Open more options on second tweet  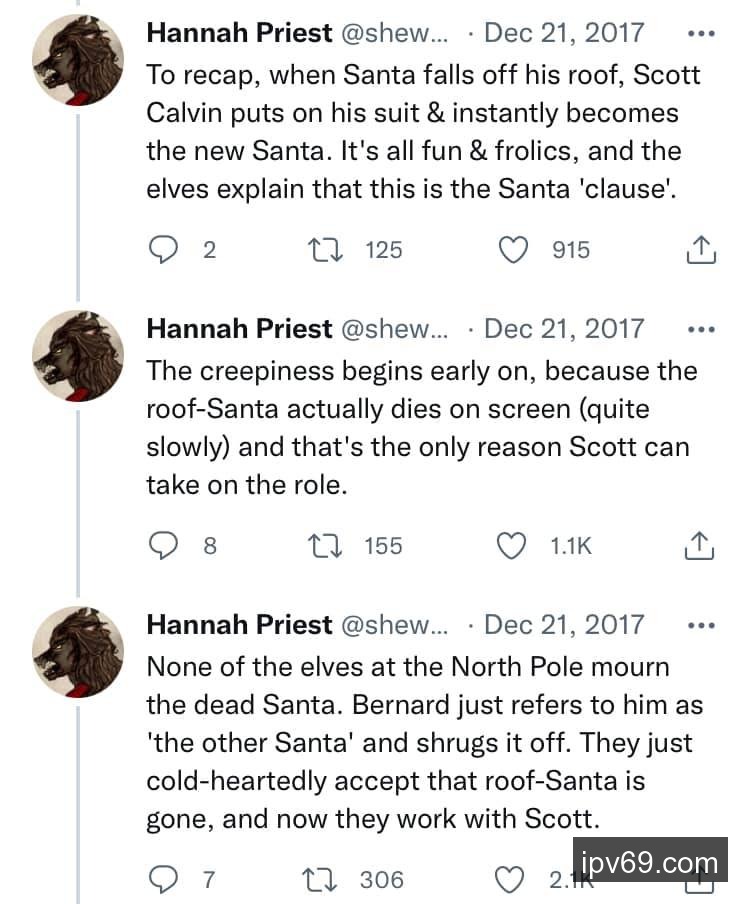(x=702, y=329)
